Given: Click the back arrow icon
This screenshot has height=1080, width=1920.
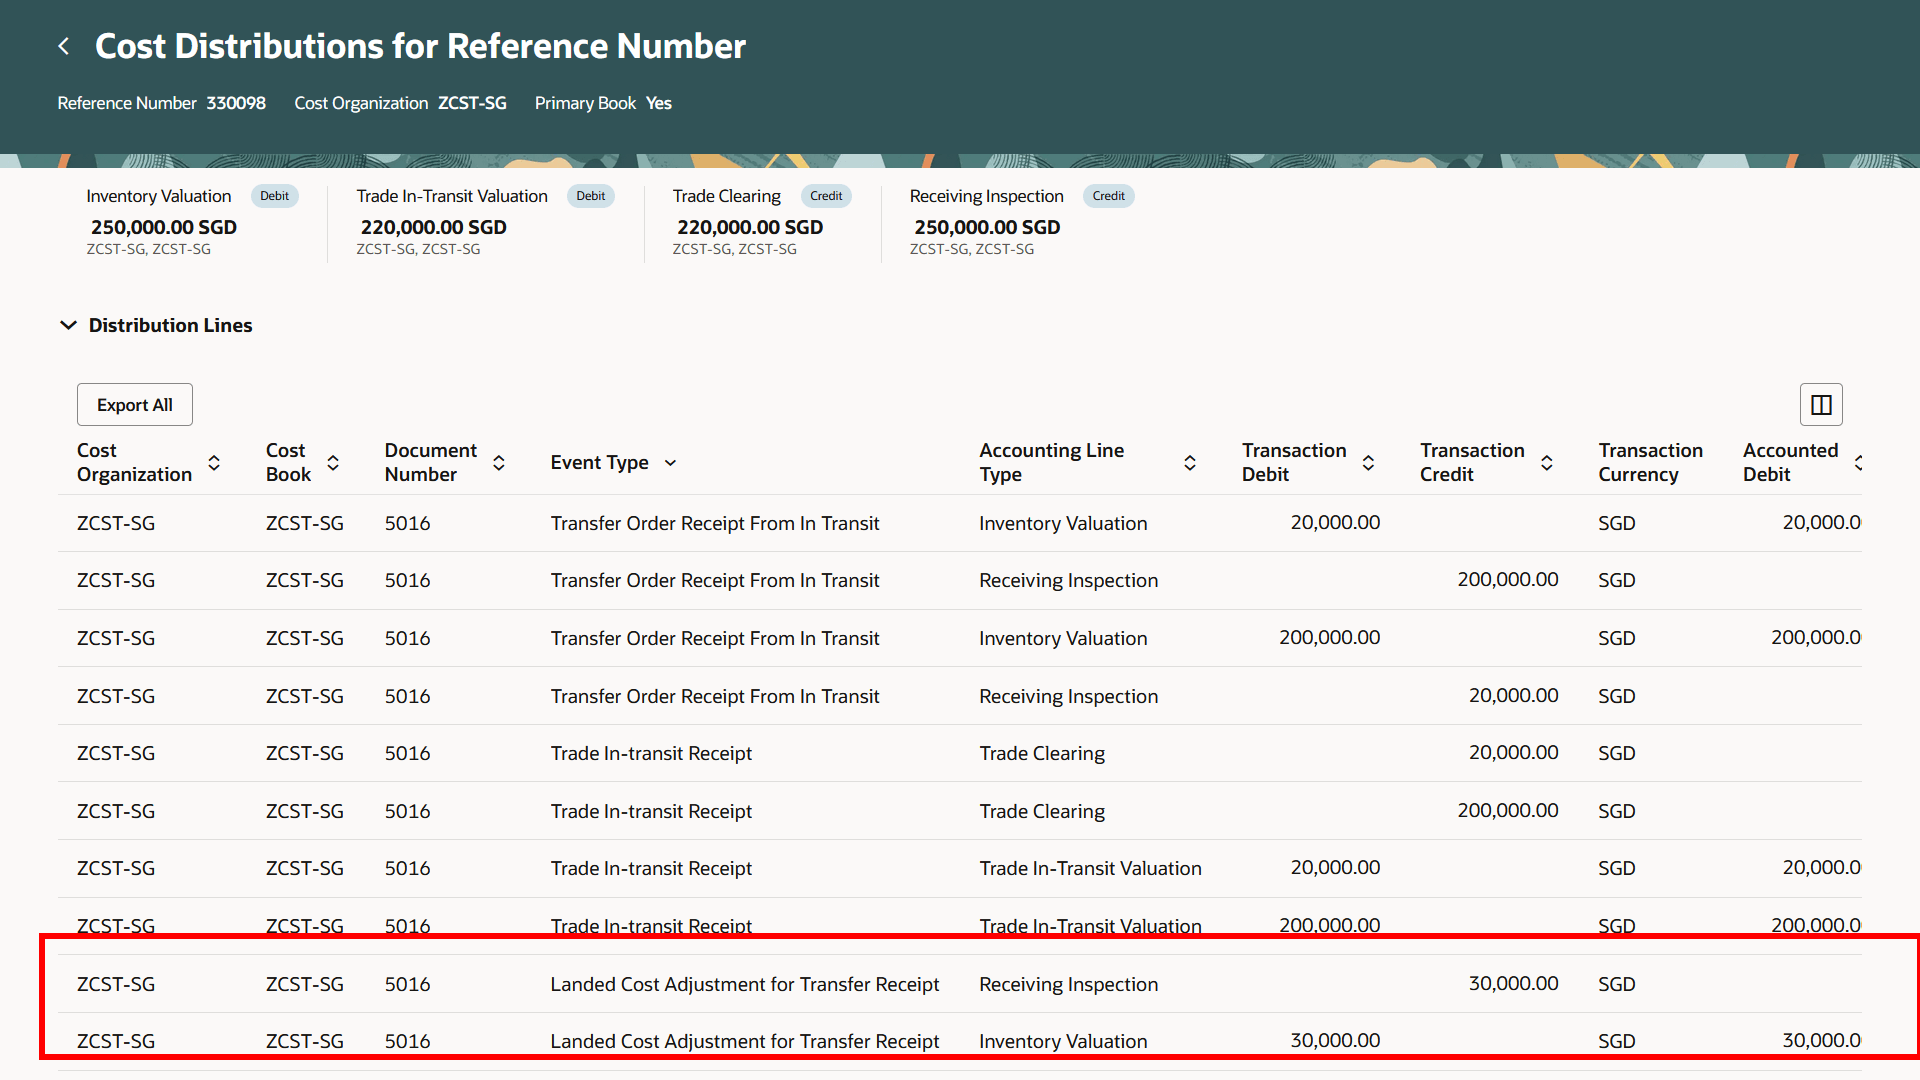Looking at the screenshot, I should 64,46.
